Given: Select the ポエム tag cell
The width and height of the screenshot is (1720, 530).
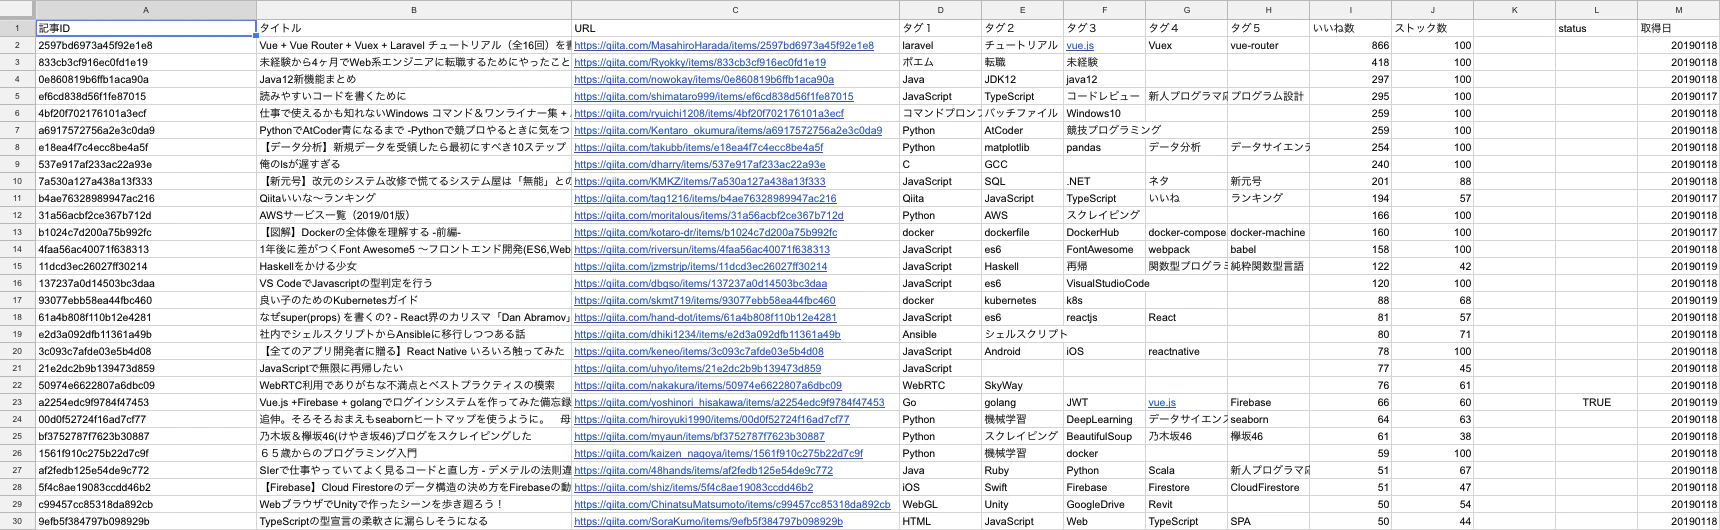Looking at the screenshot, I should coord(940,62).
